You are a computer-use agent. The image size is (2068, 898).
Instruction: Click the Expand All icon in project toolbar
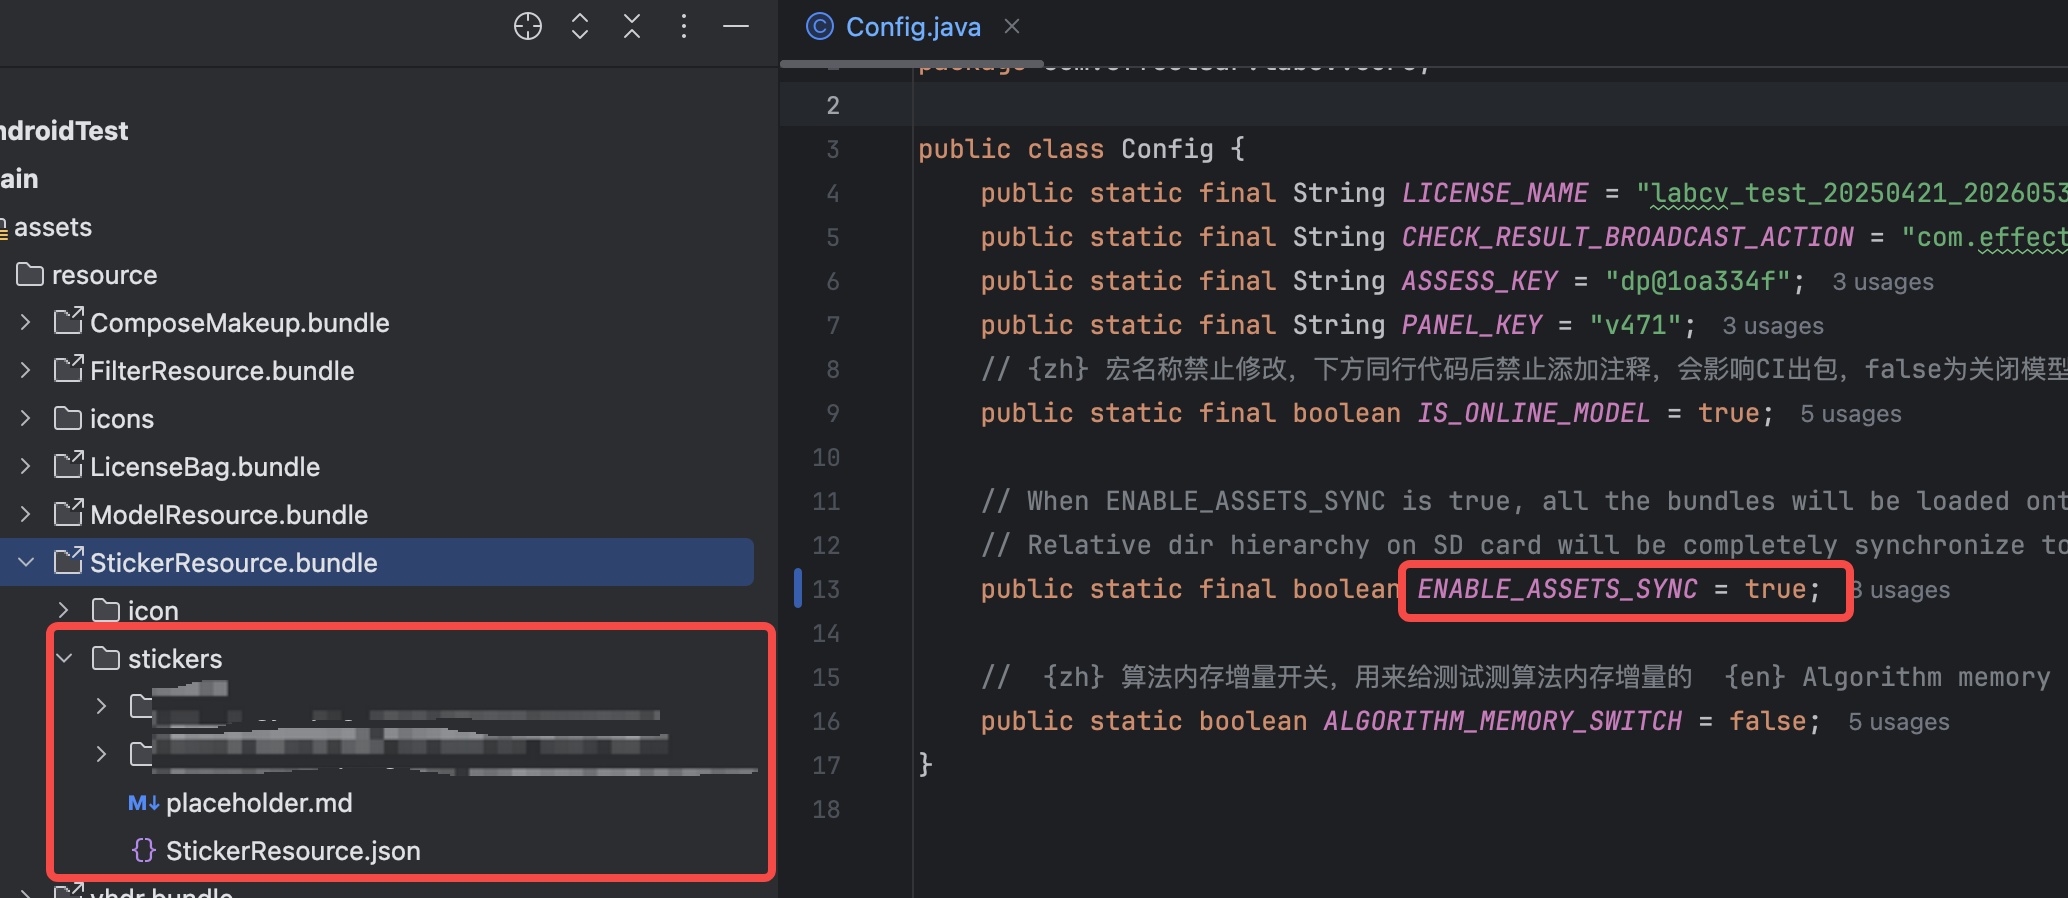(580, 26)
